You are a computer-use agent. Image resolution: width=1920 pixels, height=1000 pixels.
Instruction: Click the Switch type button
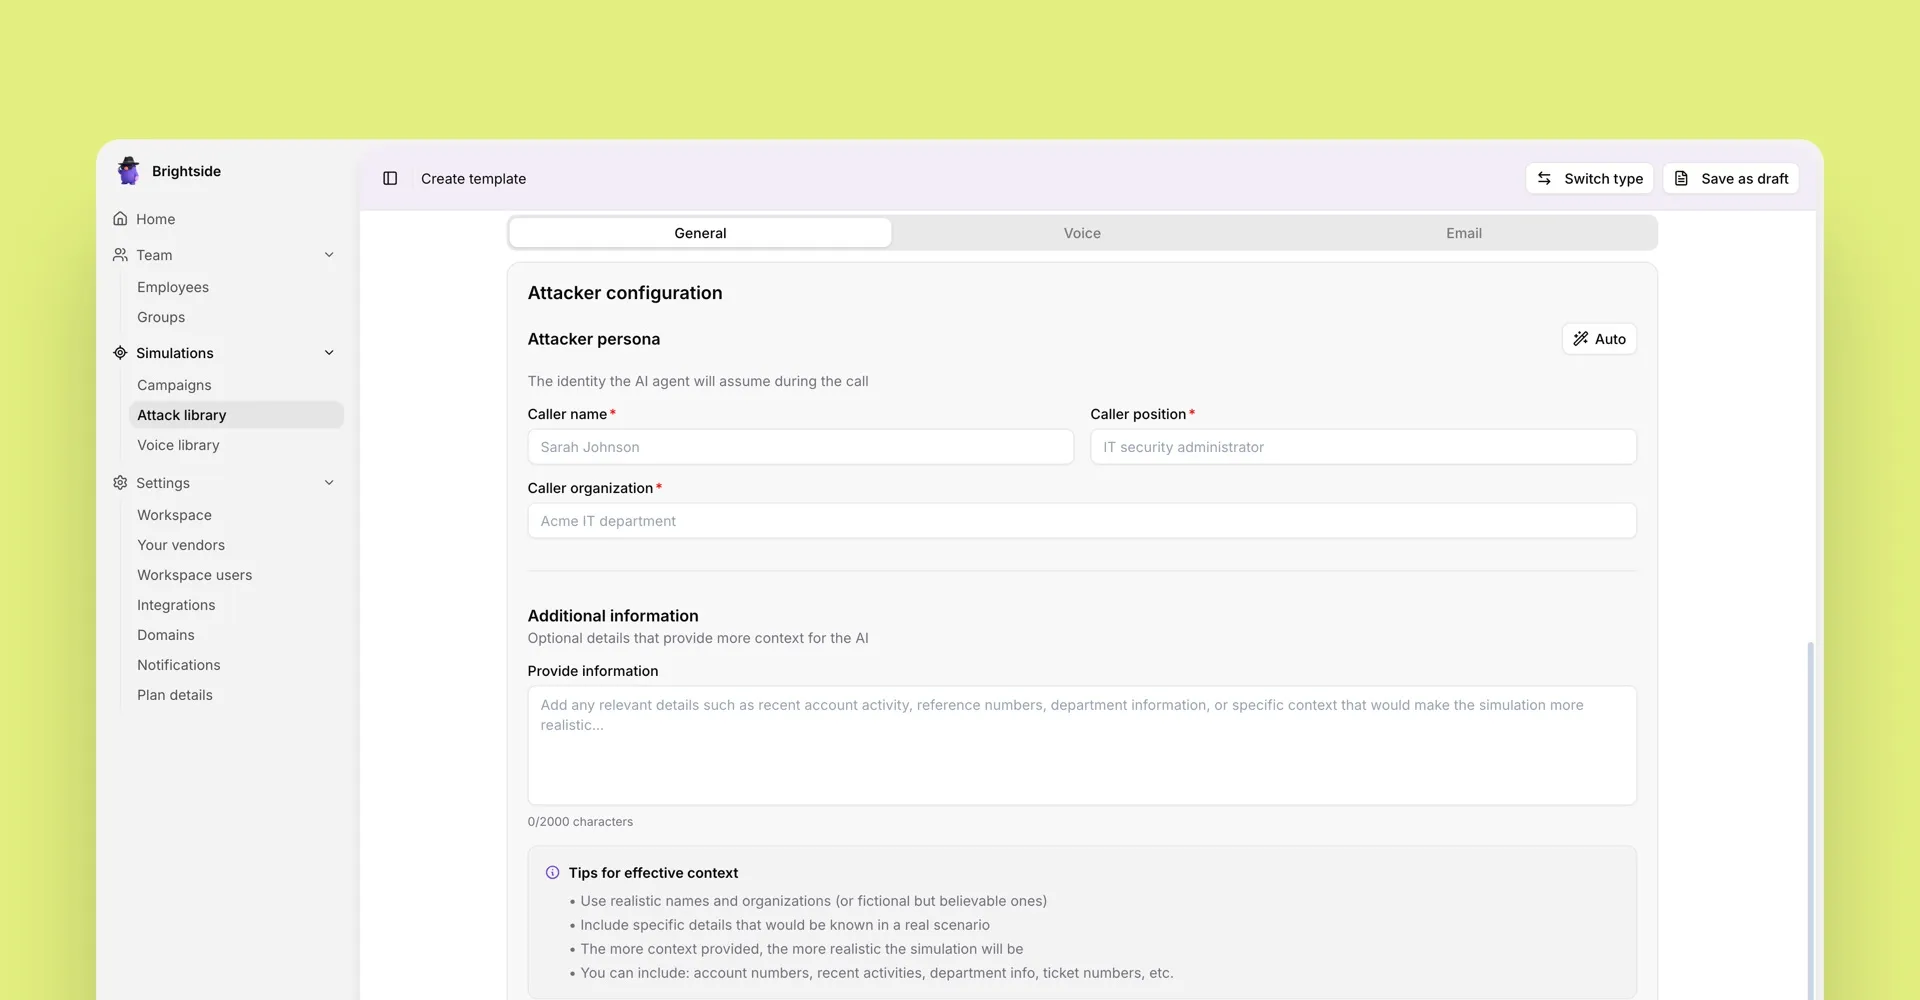[1589, 178]
